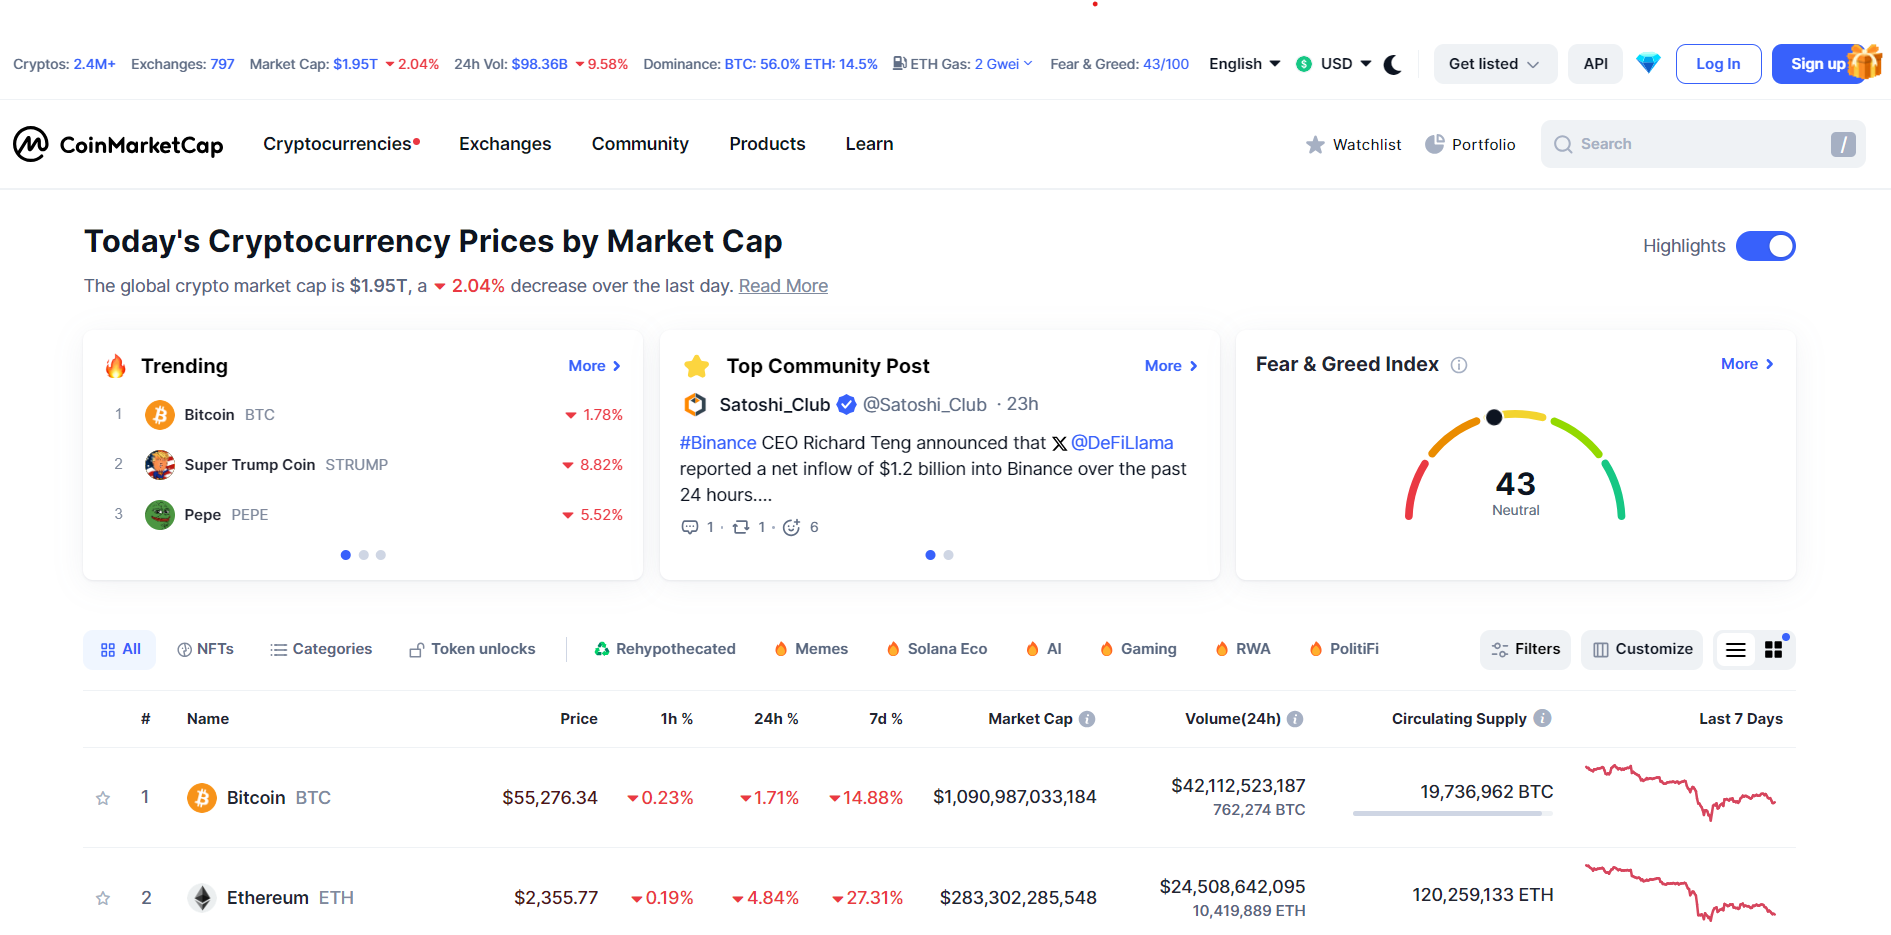The height and width of the screenshot is (935, 1891).
Task: Click the comment icon on community post
Action: pyautogui.click(x=690, y=527)
